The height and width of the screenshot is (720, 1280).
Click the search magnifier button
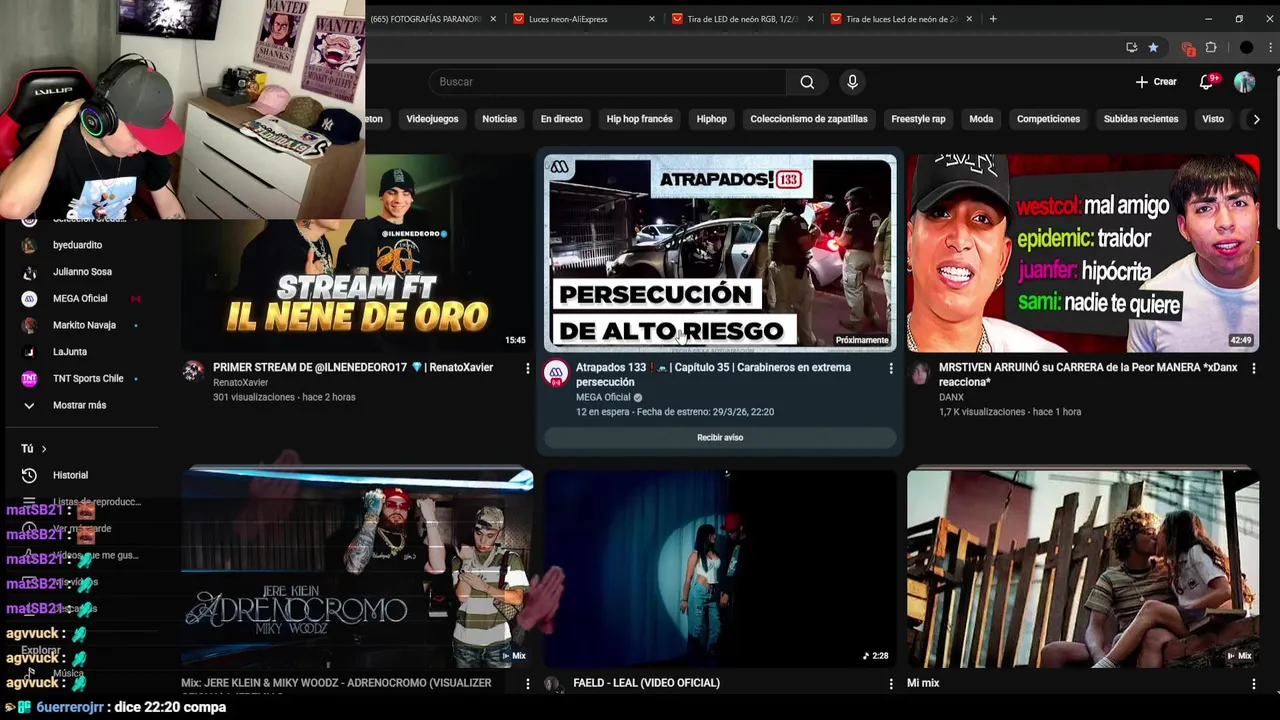click(807, 82)
